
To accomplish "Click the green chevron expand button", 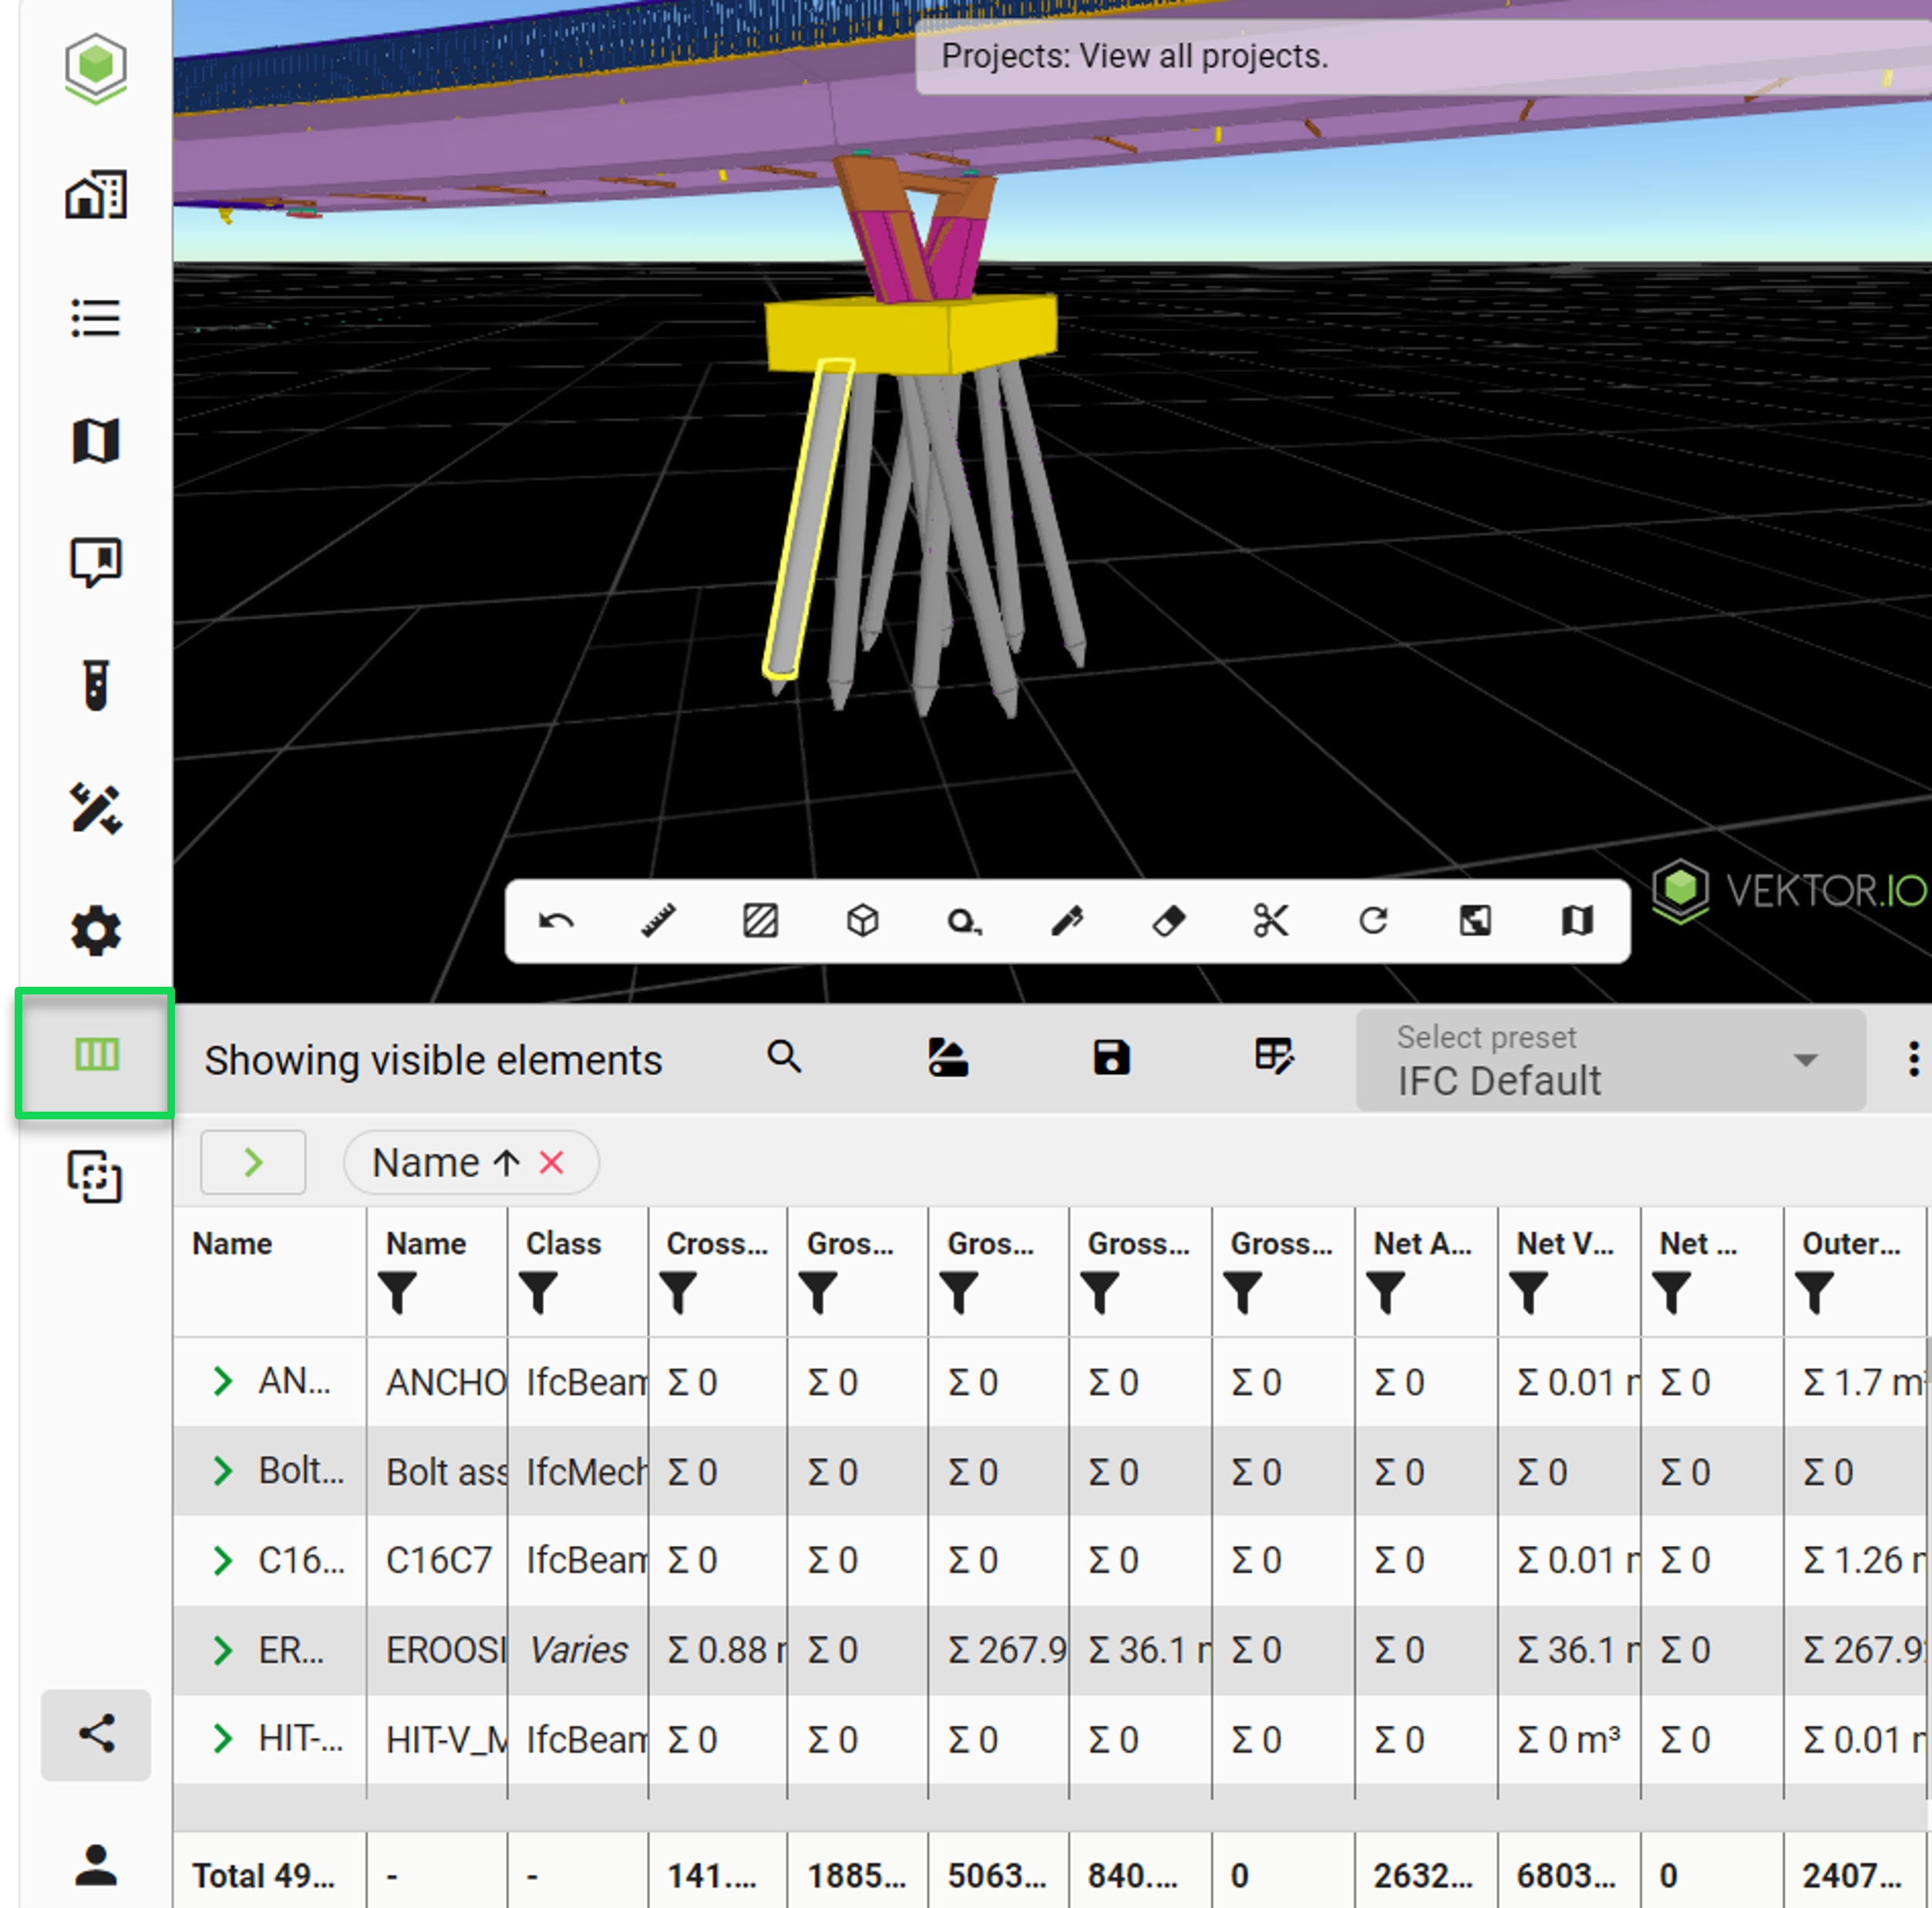I will click(x=253, y=1163).
